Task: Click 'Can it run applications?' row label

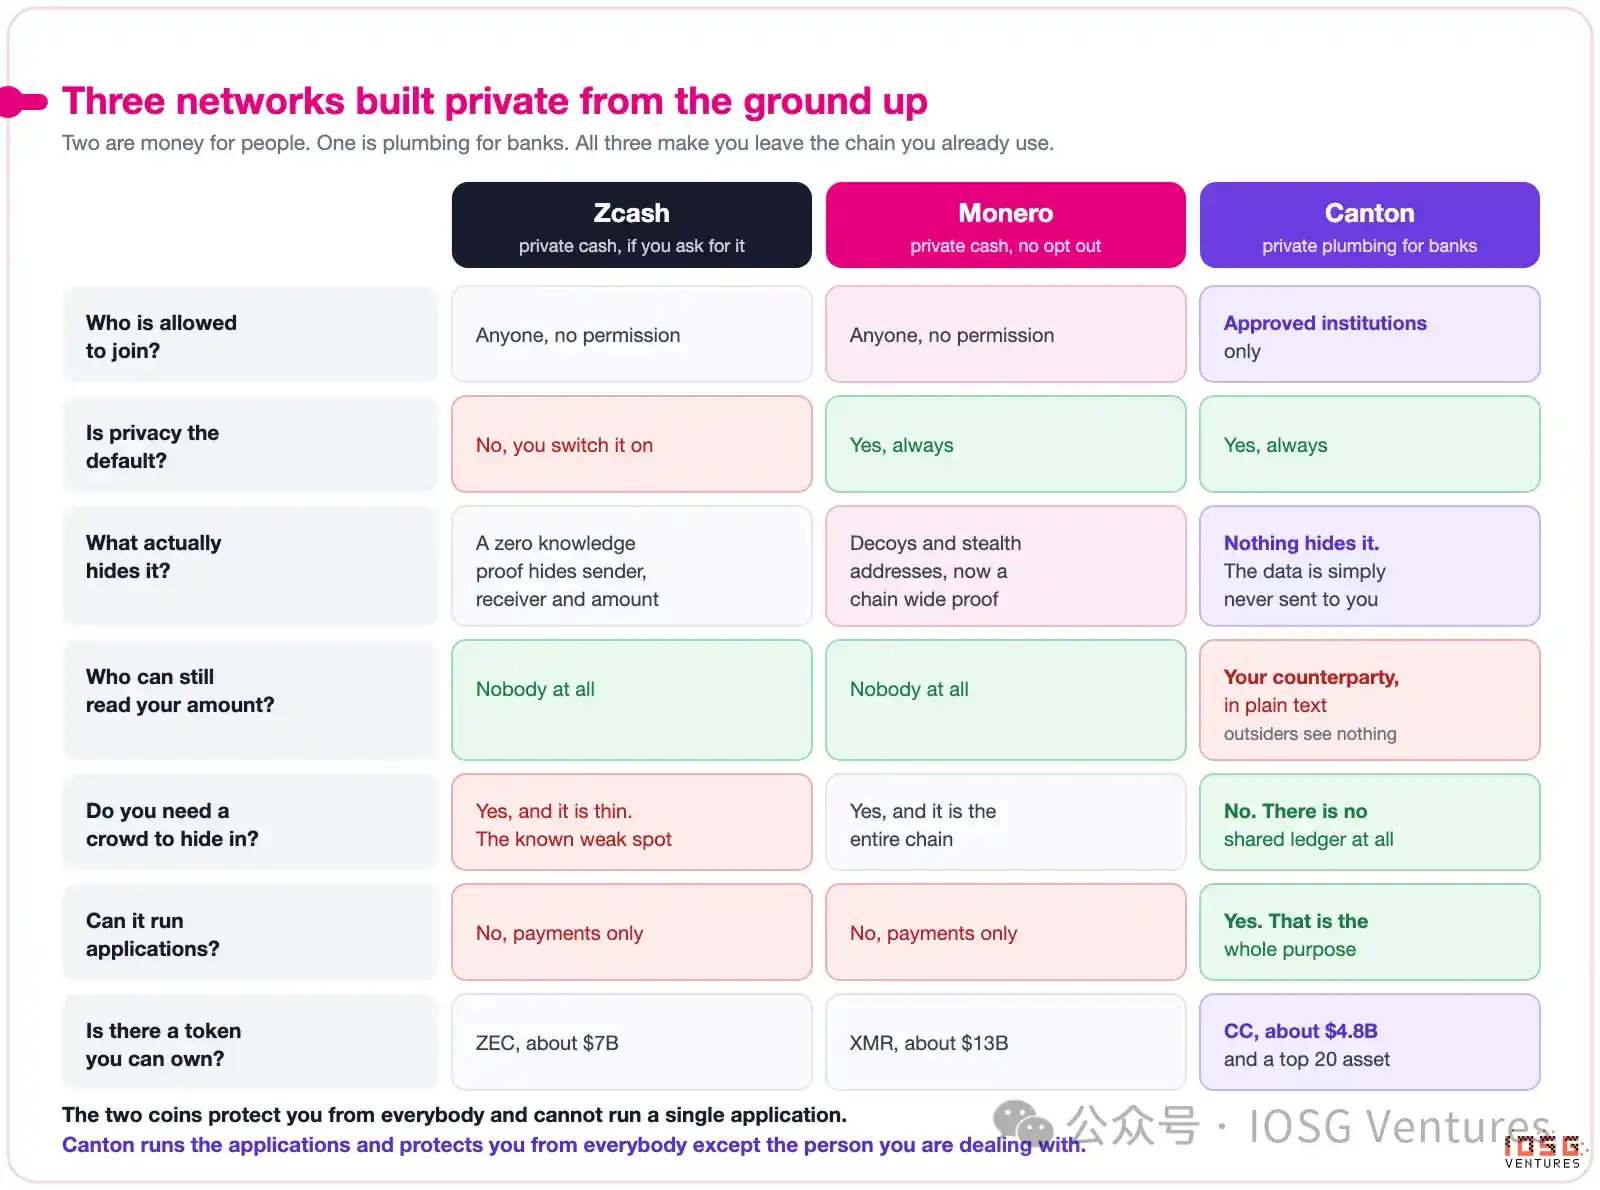Action: point(250,932)
